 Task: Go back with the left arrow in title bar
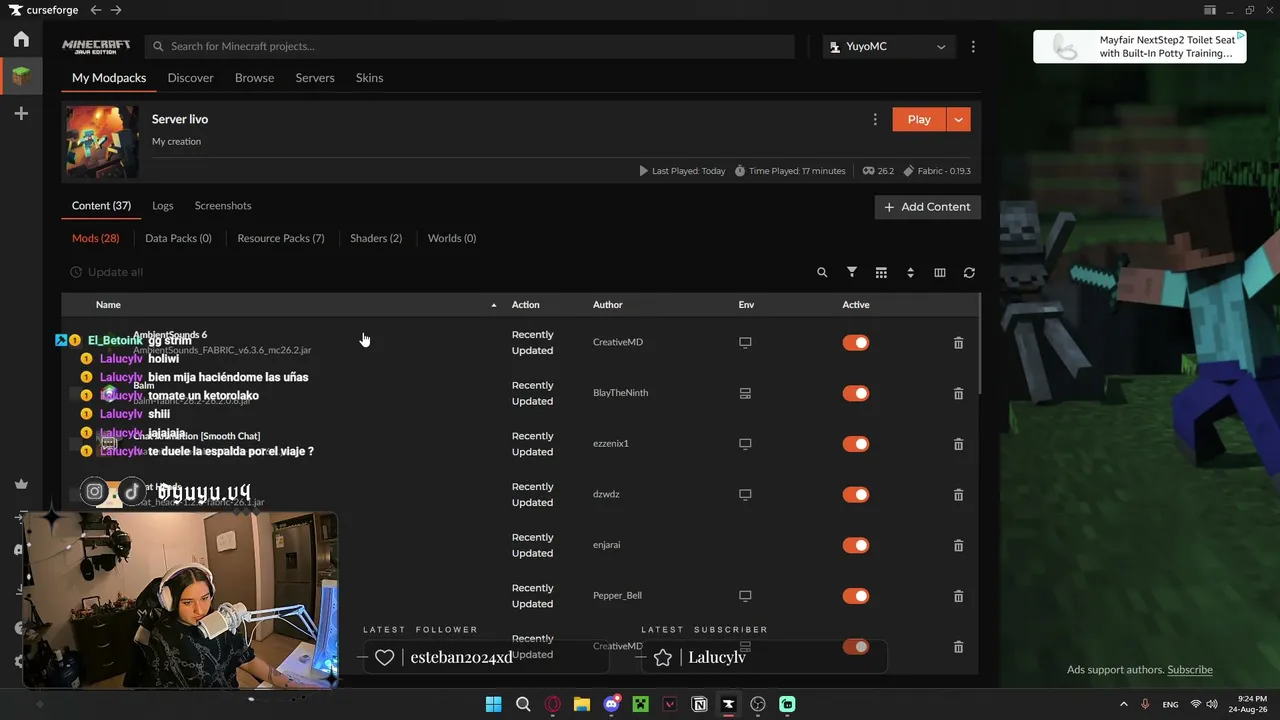pyautogui.click(x=95, y=10)
